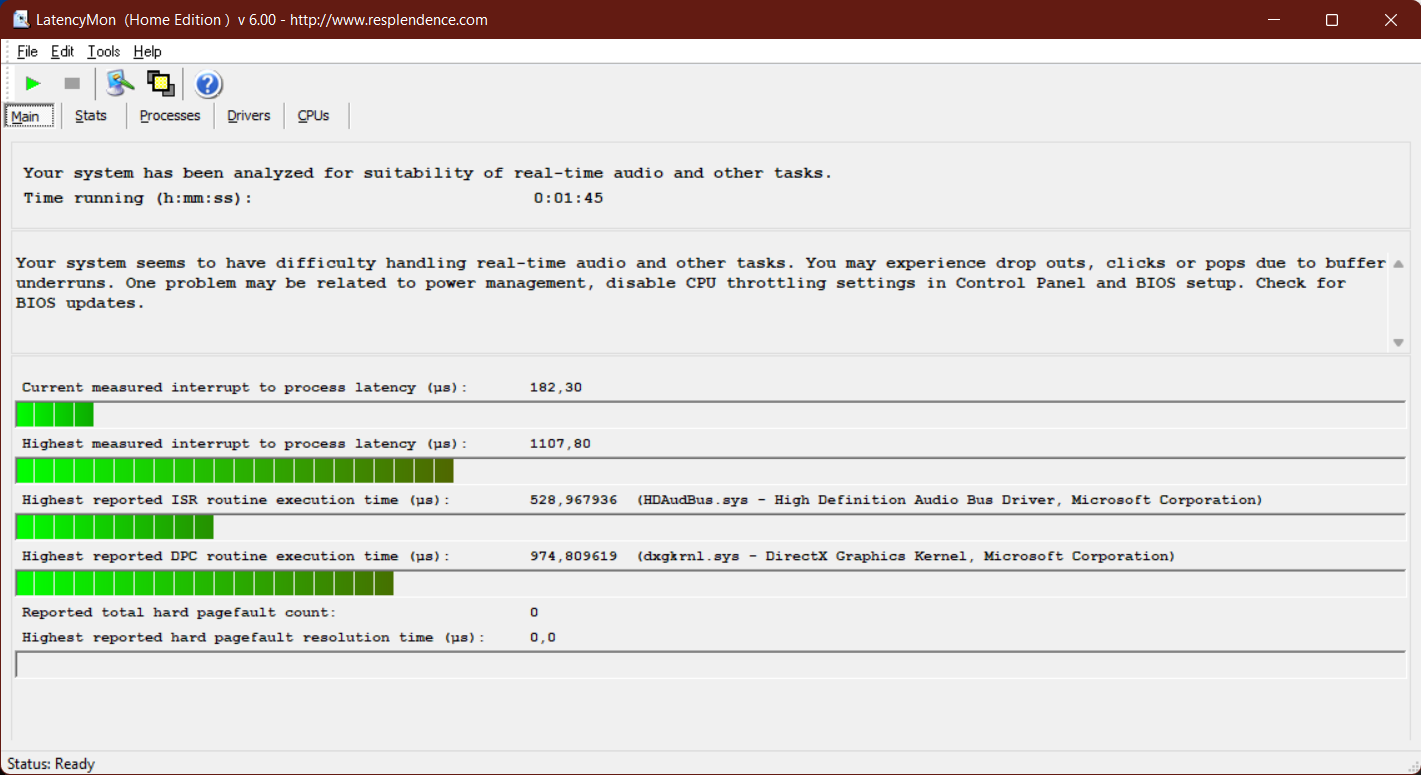Switch to the Drivers tab
Viewport: 1421px width, 775px height.
tap(249, 116)
